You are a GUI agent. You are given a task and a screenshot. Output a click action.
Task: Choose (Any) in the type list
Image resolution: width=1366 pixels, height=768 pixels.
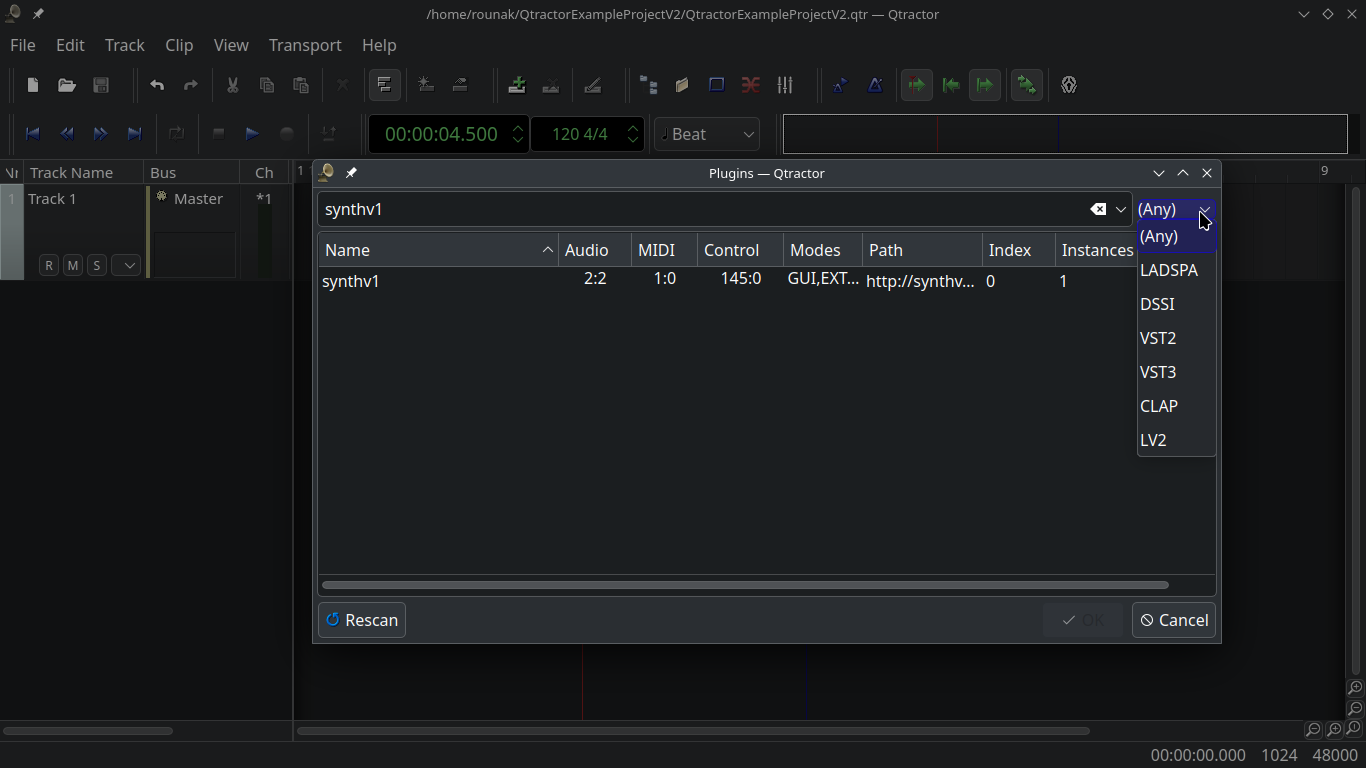tap(1176, 236)
